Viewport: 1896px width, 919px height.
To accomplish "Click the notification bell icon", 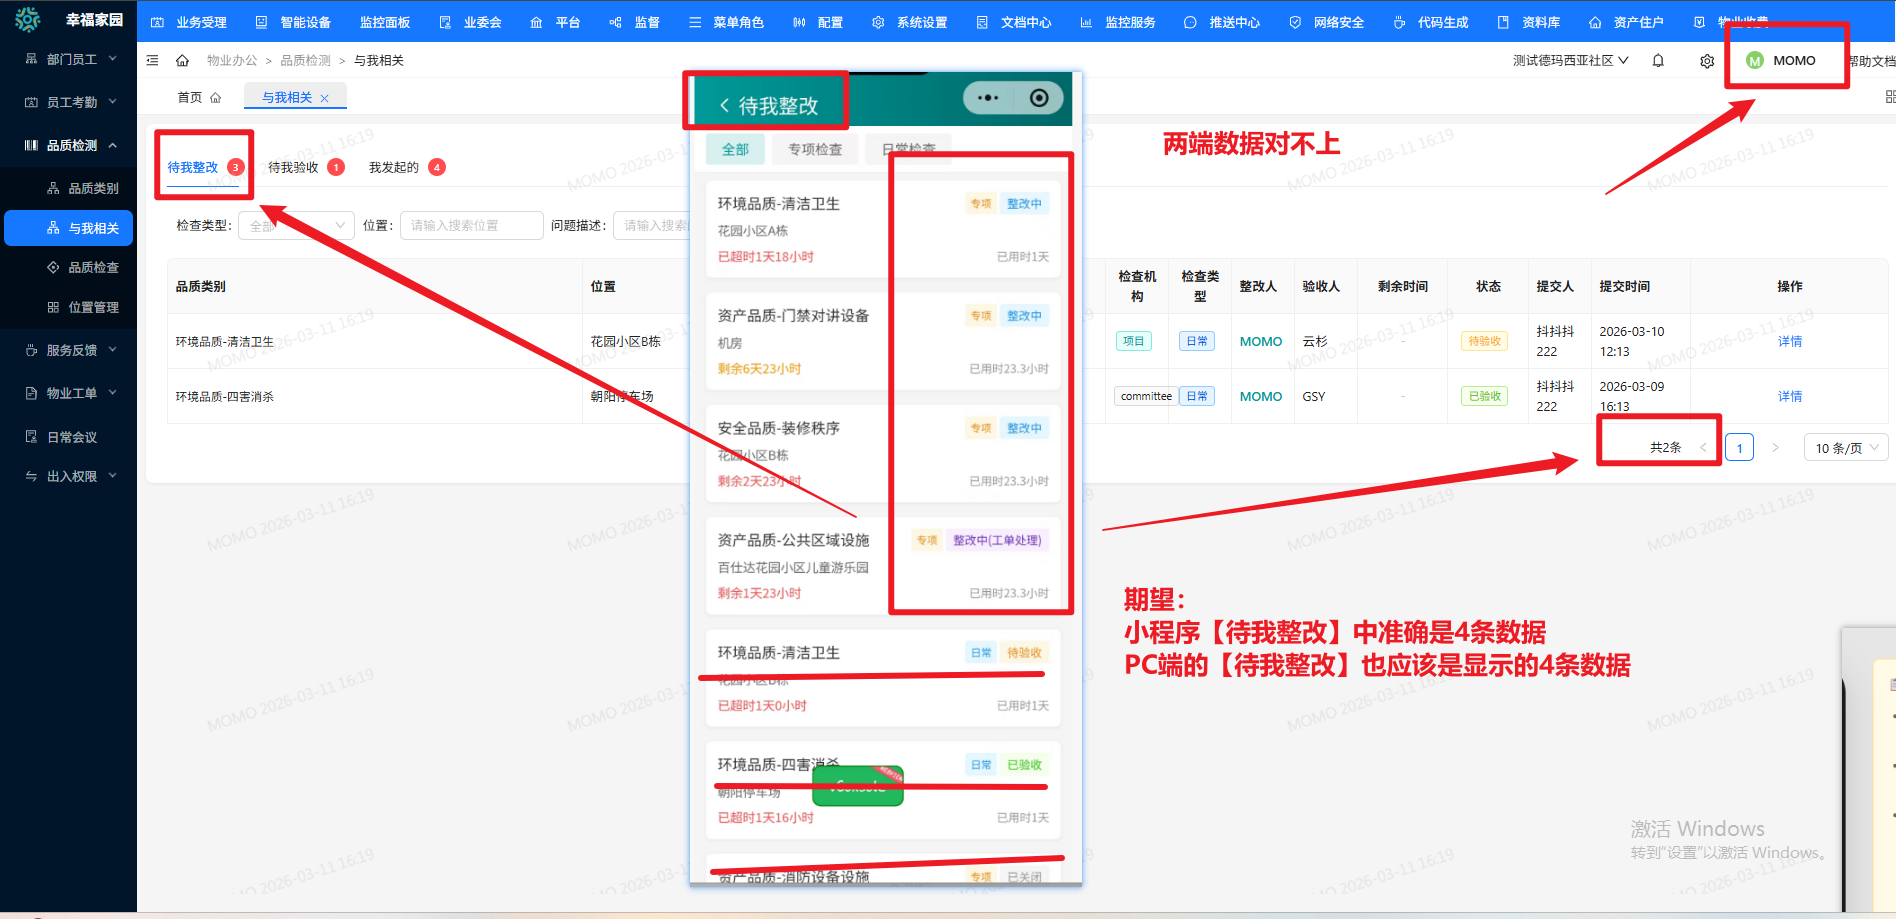I will point(1658,61).
